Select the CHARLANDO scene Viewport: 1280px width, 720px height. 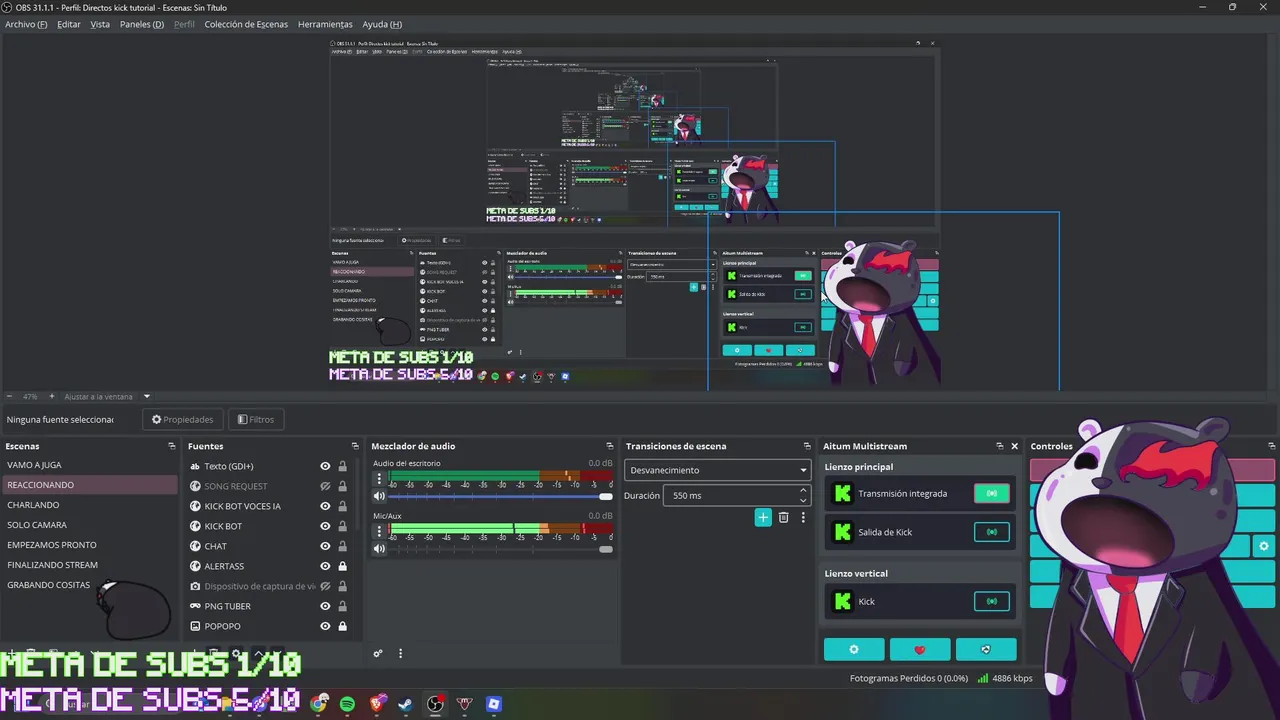click(89, 505)
